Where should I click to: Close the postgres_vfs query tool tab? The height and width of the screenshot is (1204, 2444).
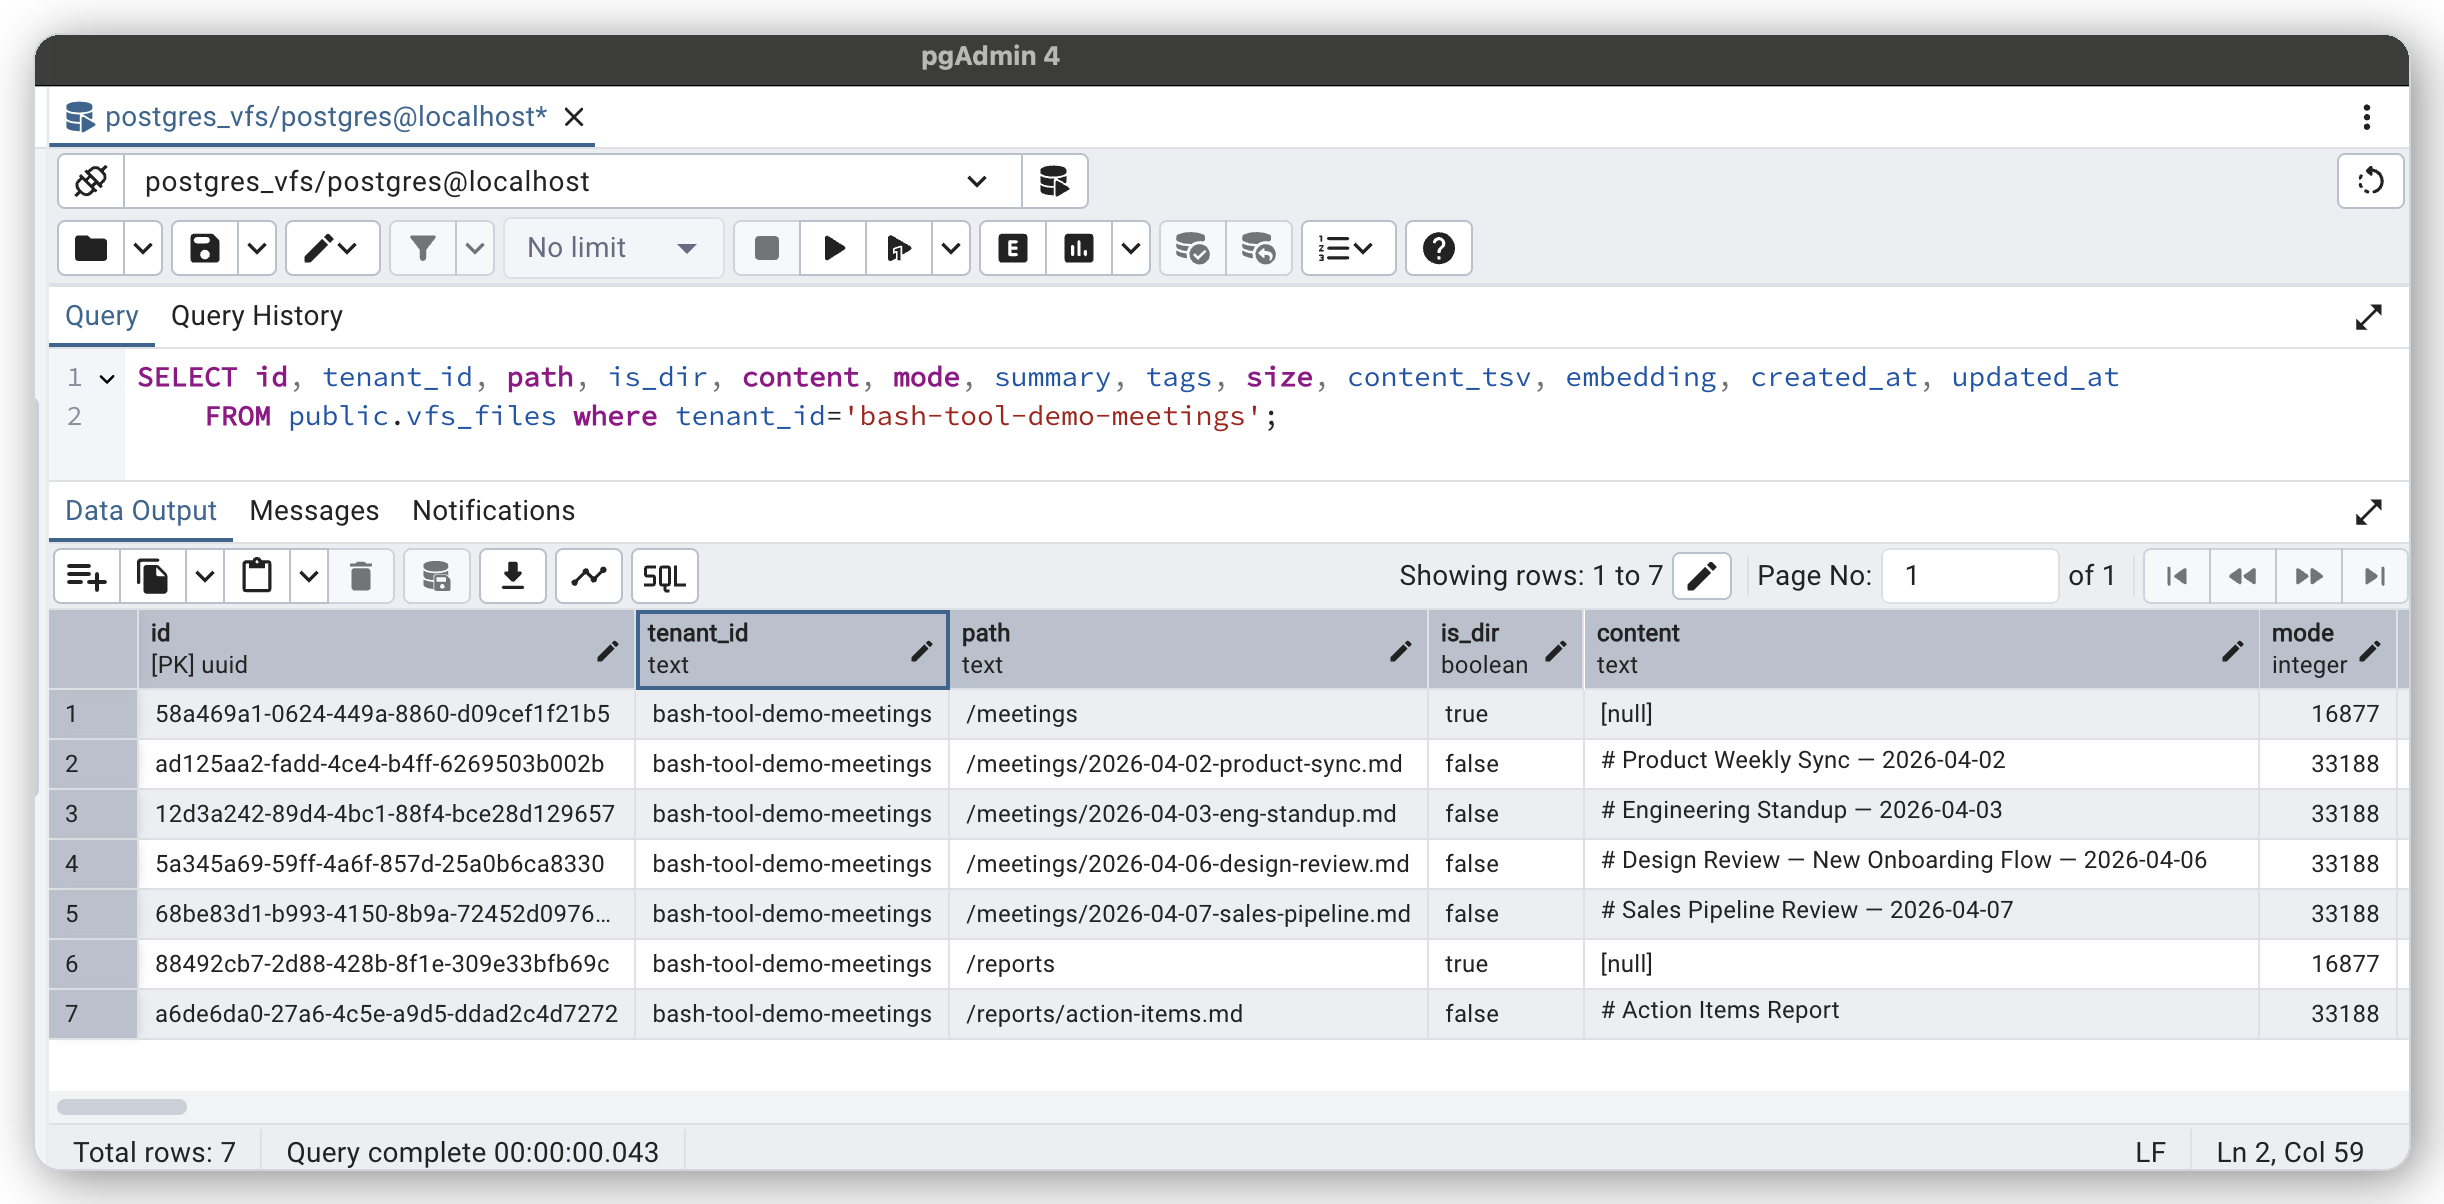click(574, 117)
